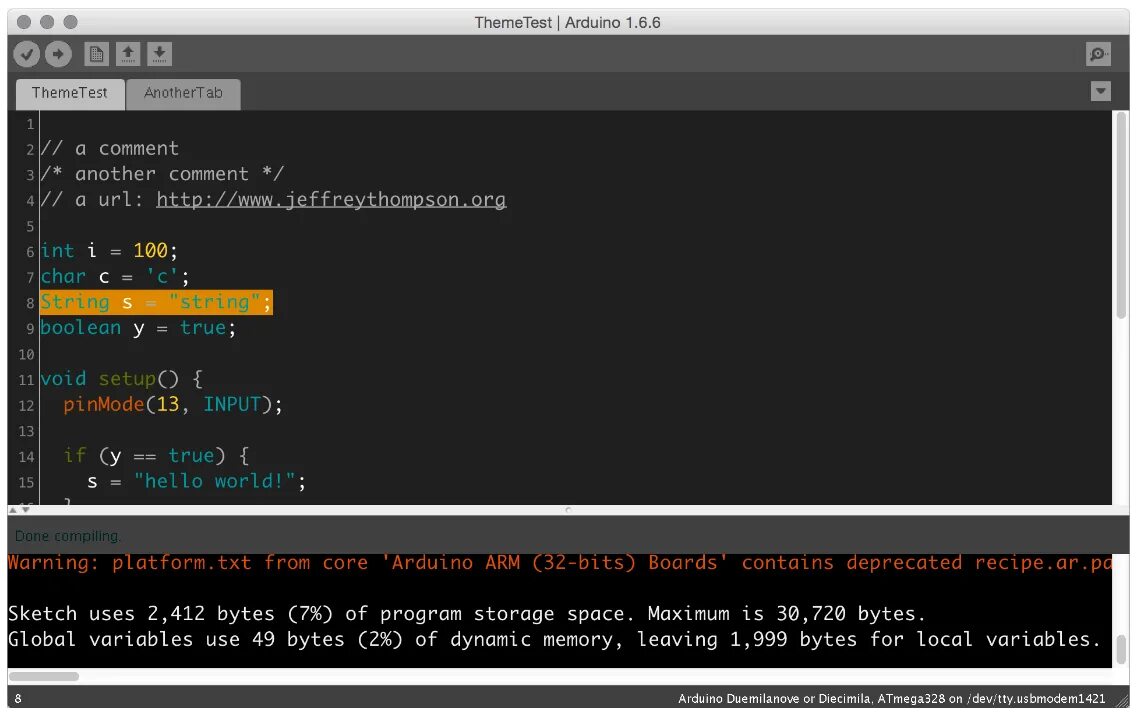The image size is (1137, 716).
Task: Click the 'Sketch uses 2,412 bytes' console line
Action: point(467,614)
